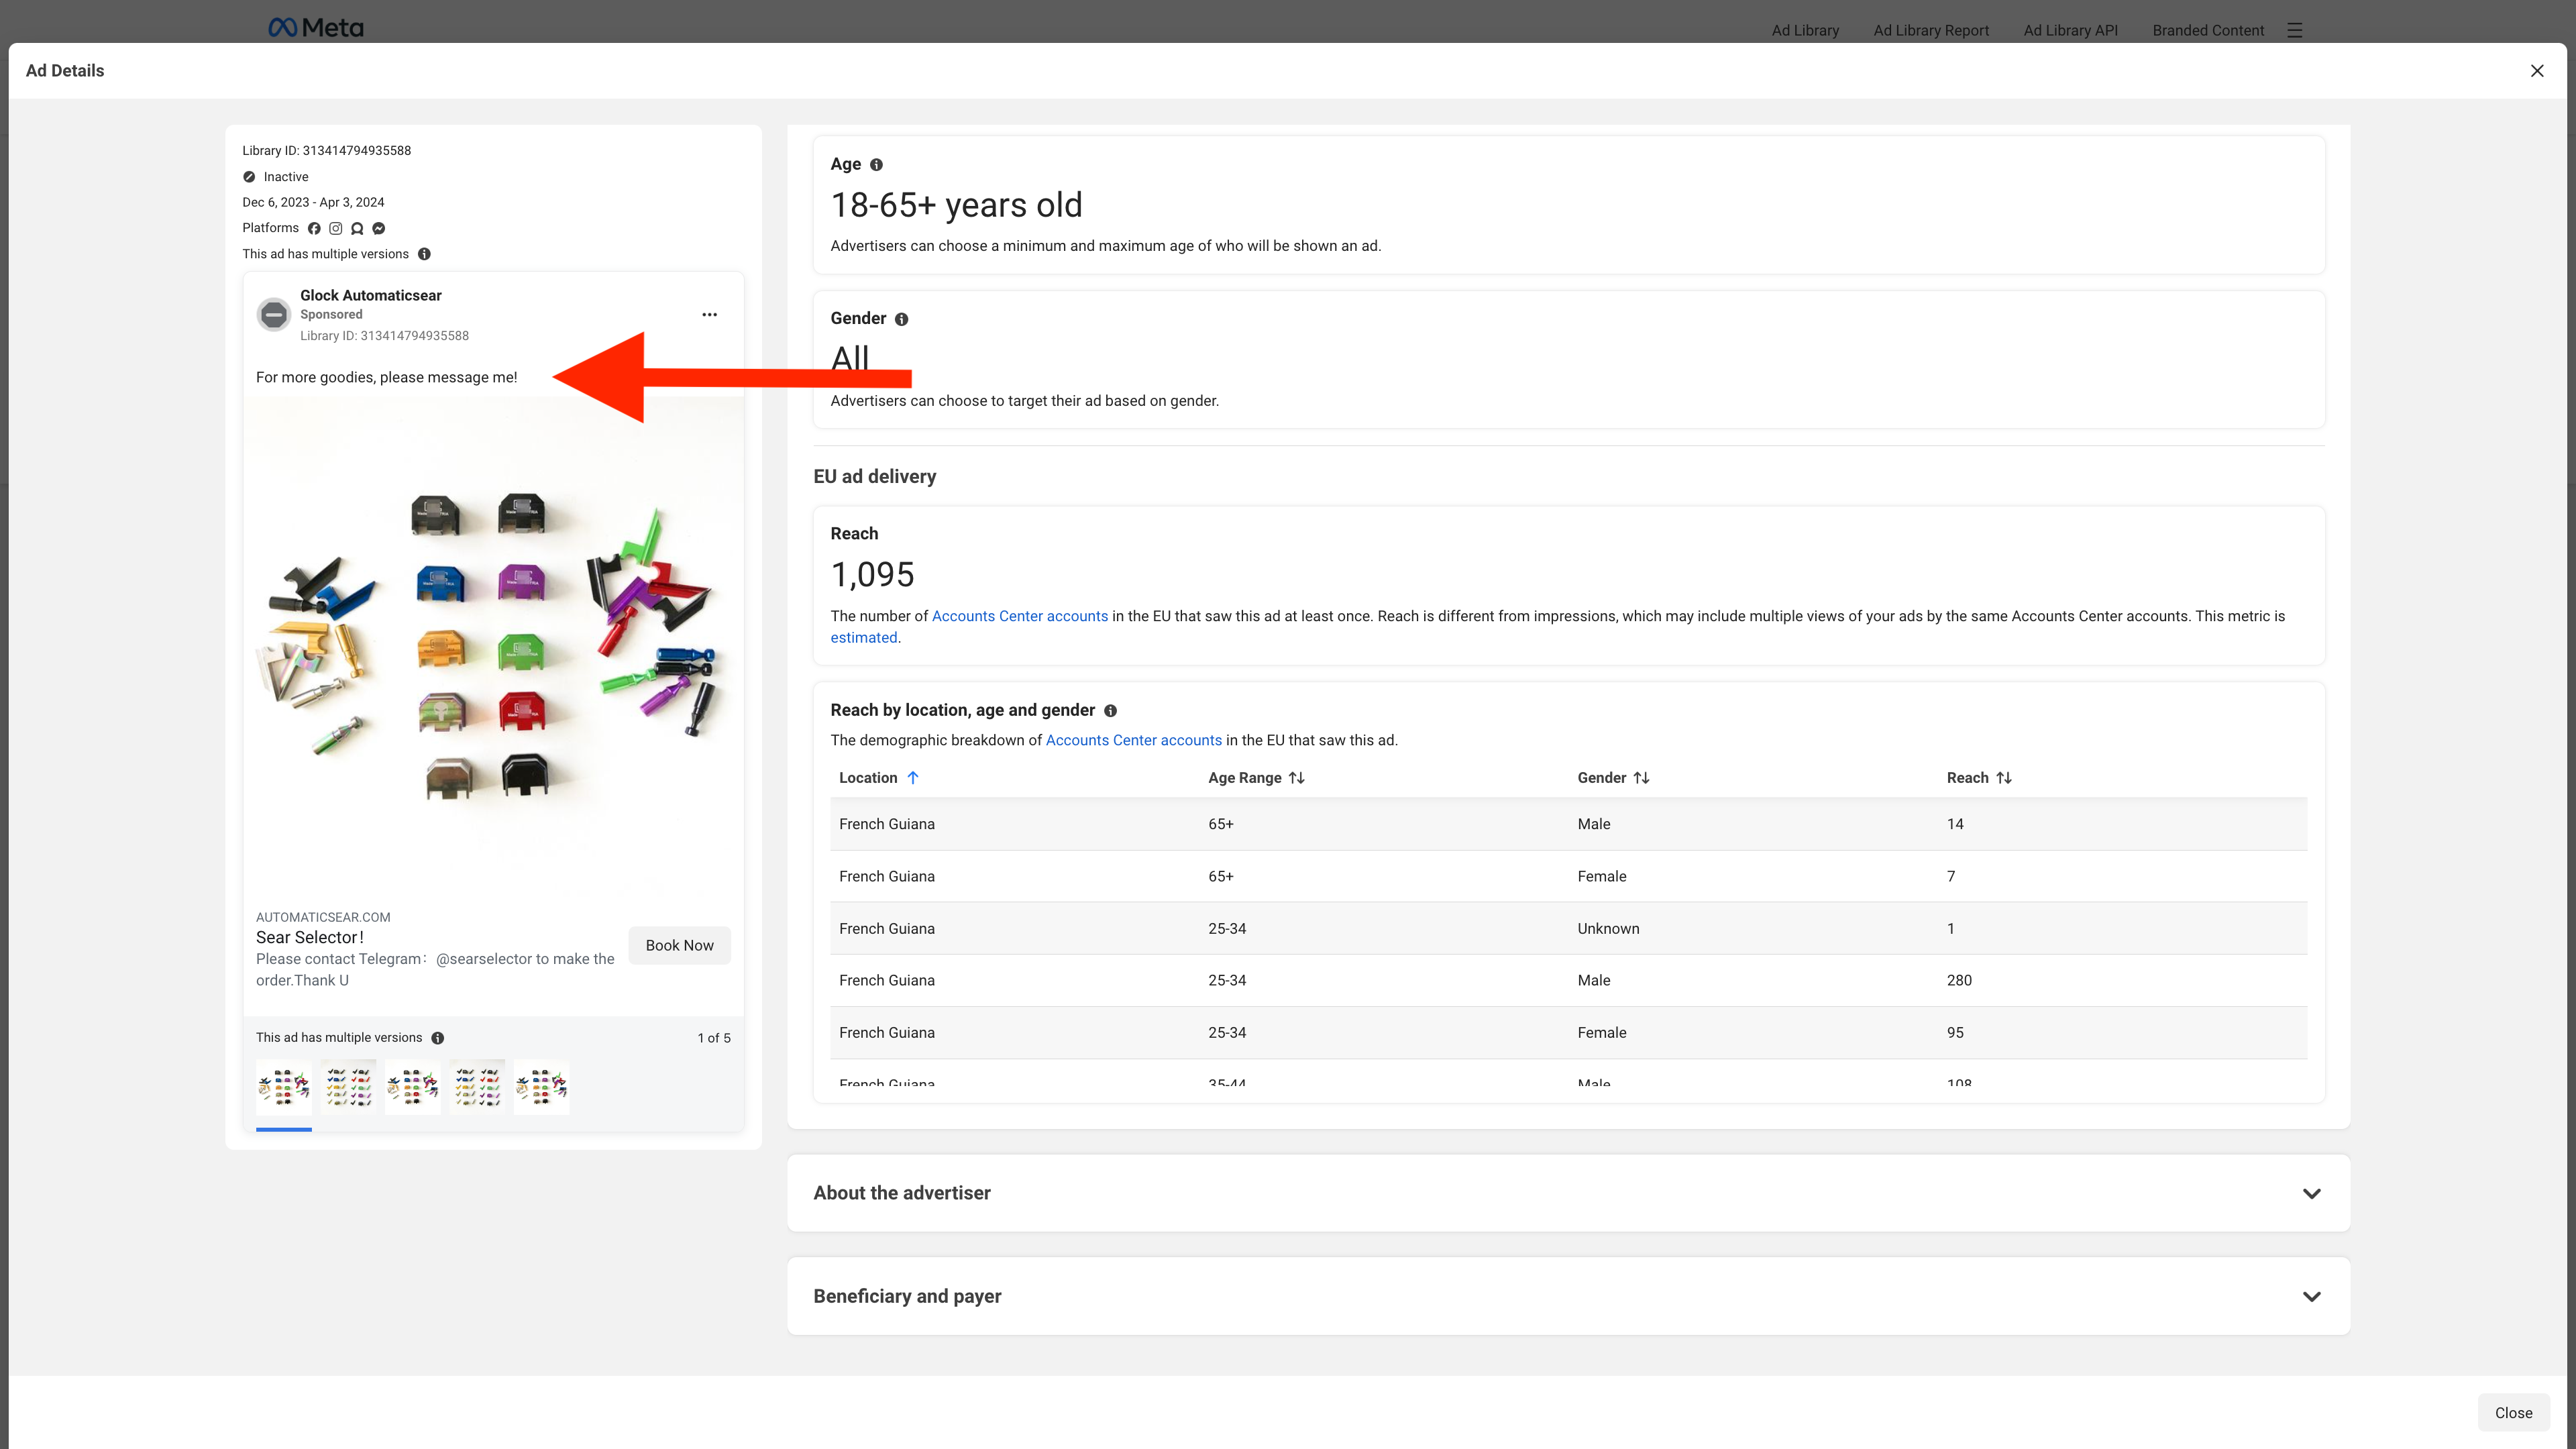Expand About the advertiser section
This screenshot has height=1449, width=2576.
click(x=2311, y=1194)
